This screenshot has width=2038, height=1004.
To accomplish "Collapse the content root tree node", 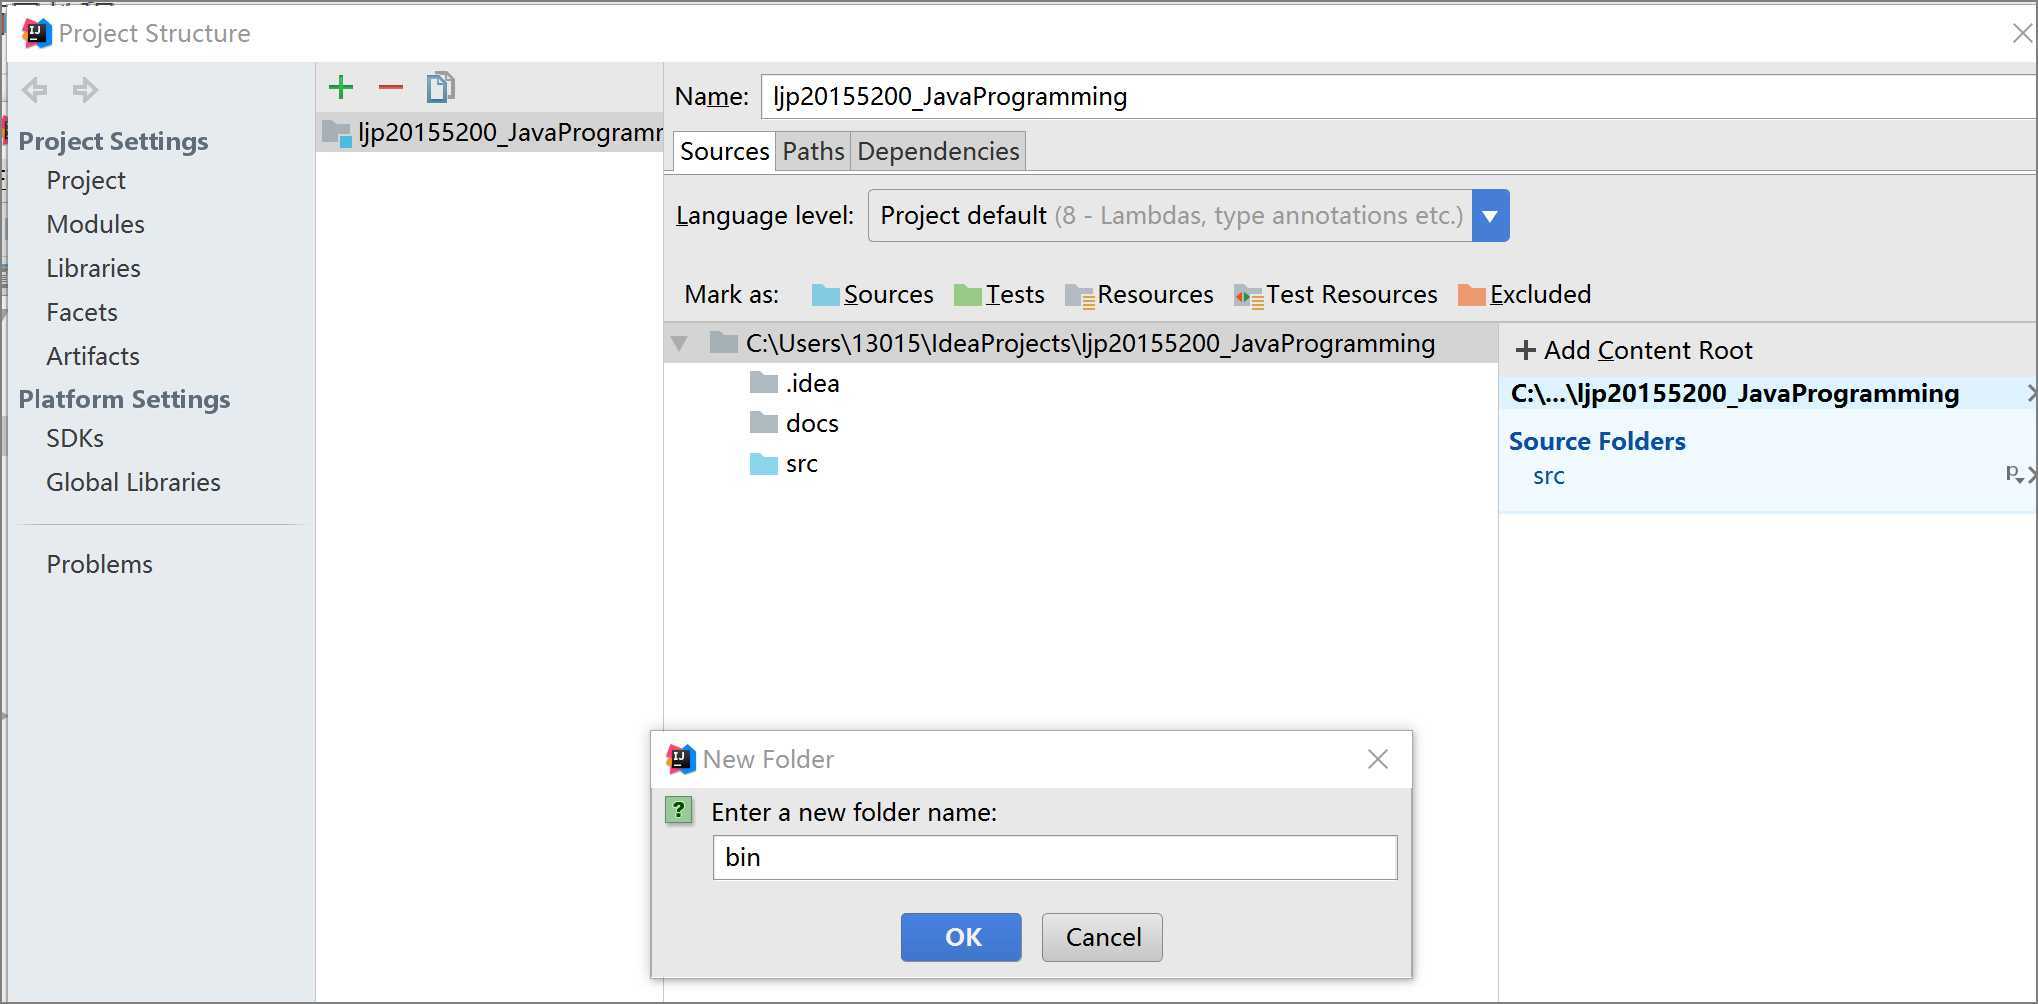I will pos(680,343).
